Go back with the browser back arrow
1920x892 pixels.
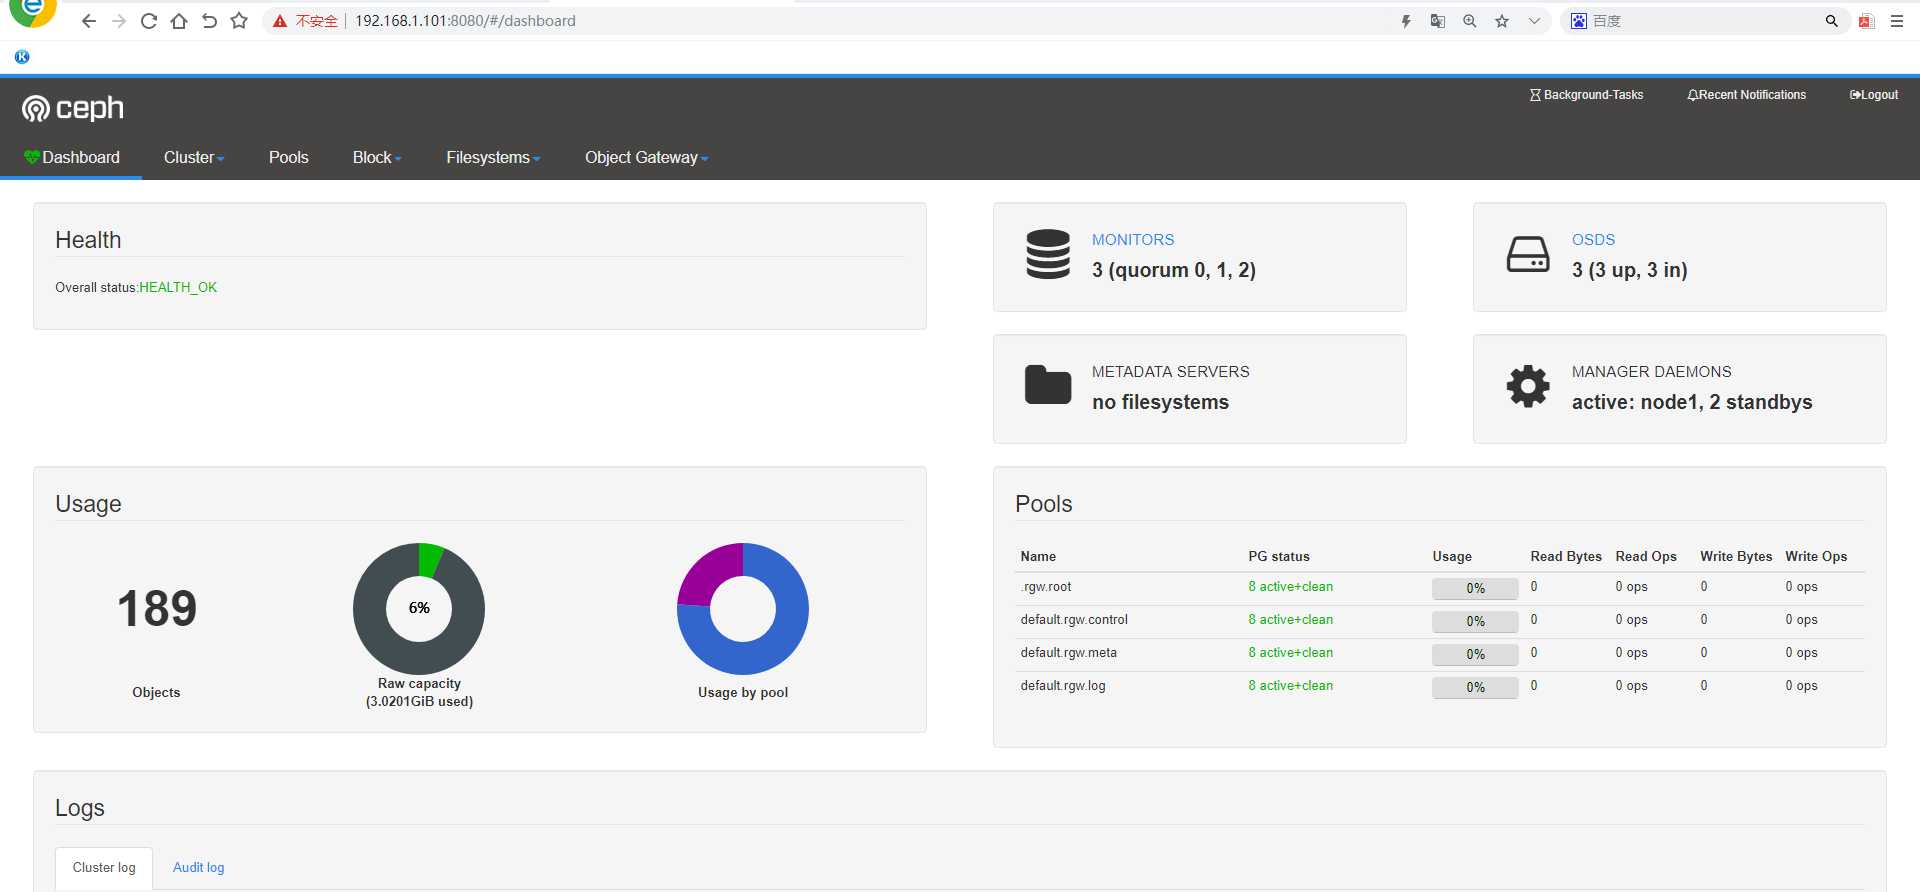(89, 21)
